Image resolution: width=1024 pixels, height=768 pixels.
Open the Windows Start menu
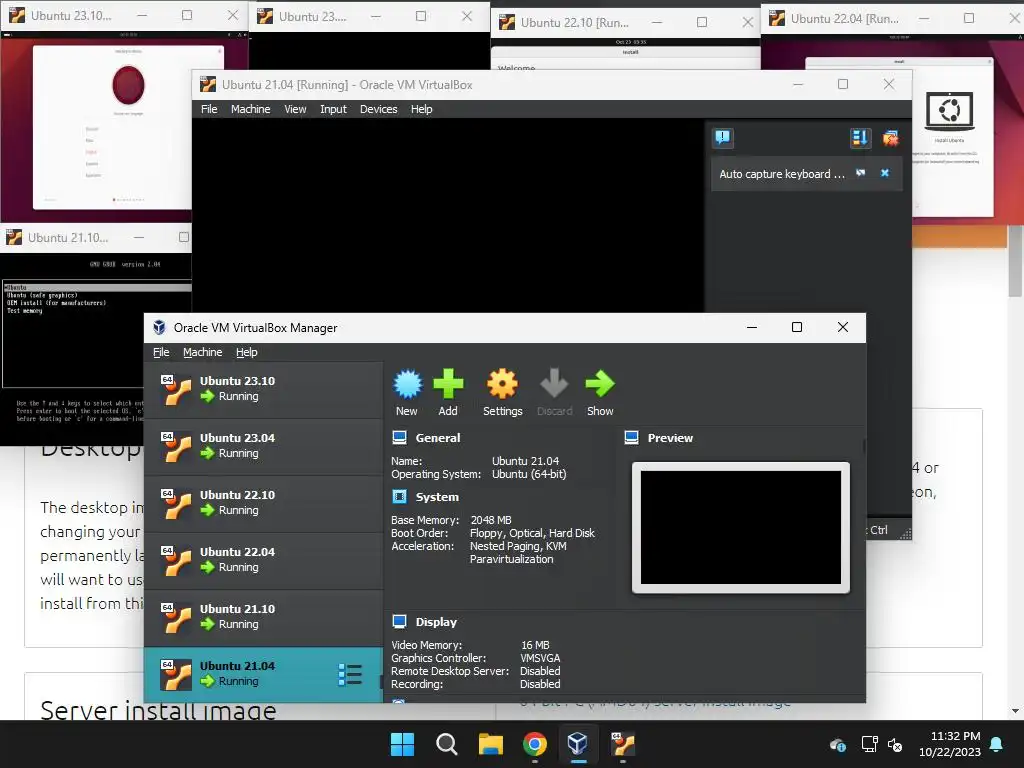coord(402,744)
